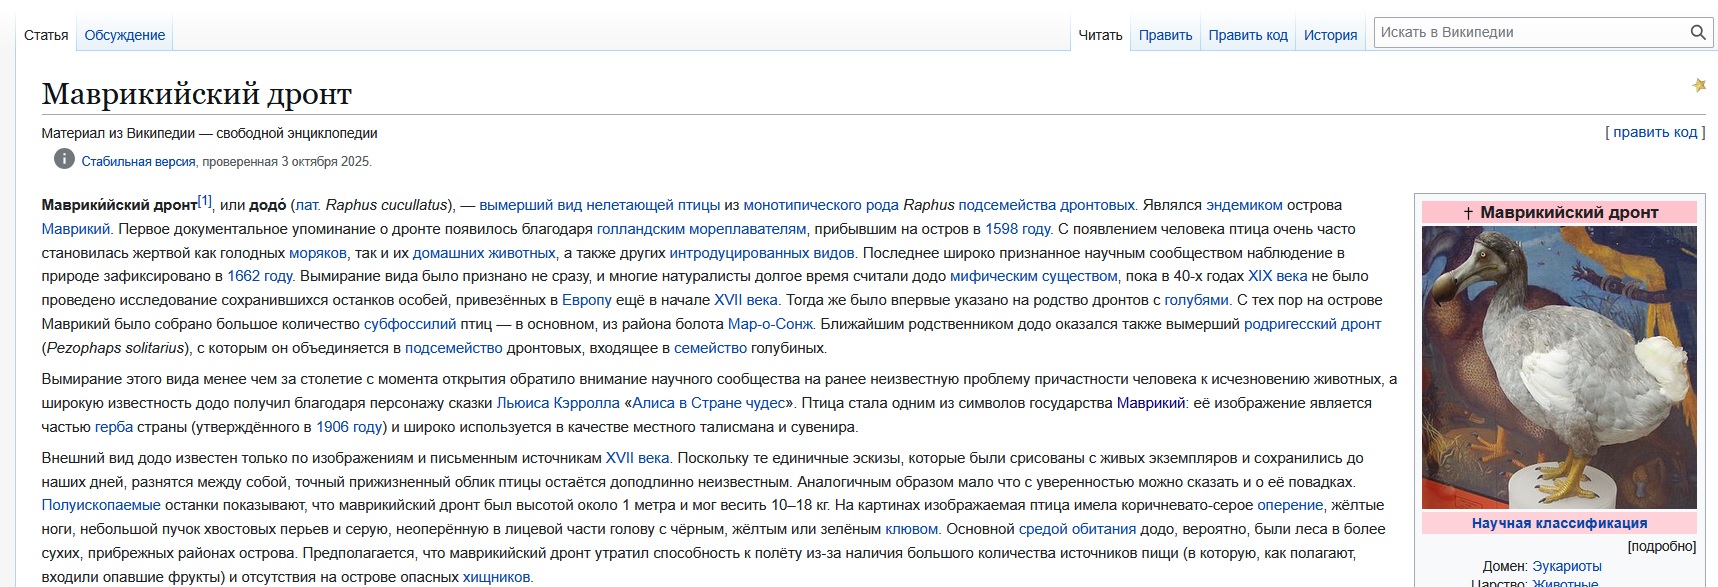Open 'XVII века' link in third paragraph
Screen dimensions: 1718x587
click(638, 458)
